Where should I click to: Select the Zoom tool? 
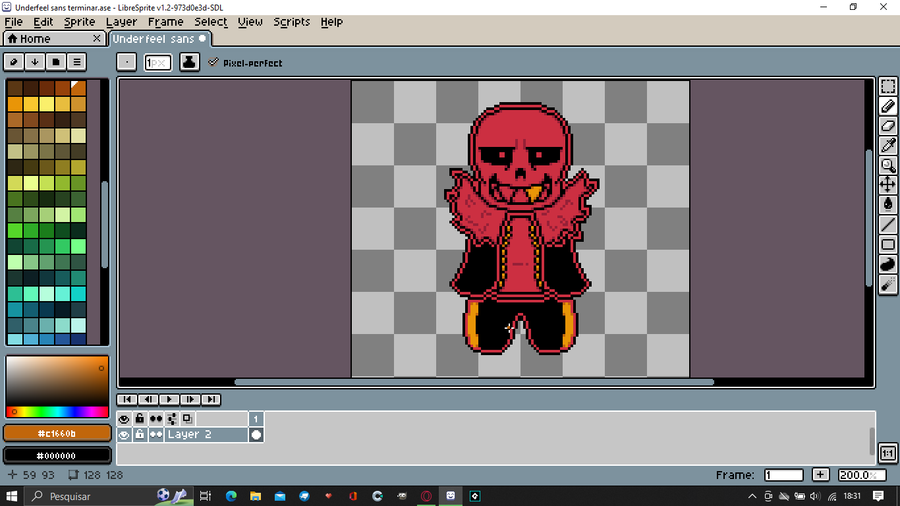click(888, 166)
